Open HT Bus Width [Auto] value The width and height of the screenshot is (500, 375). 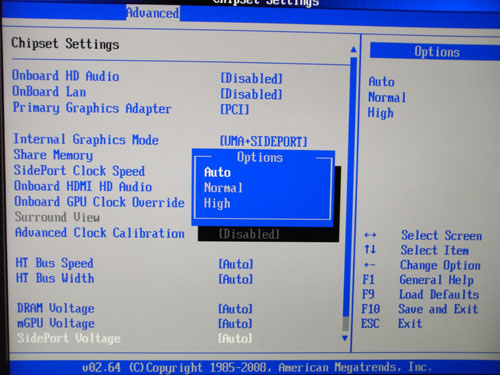tap(236, 279)
